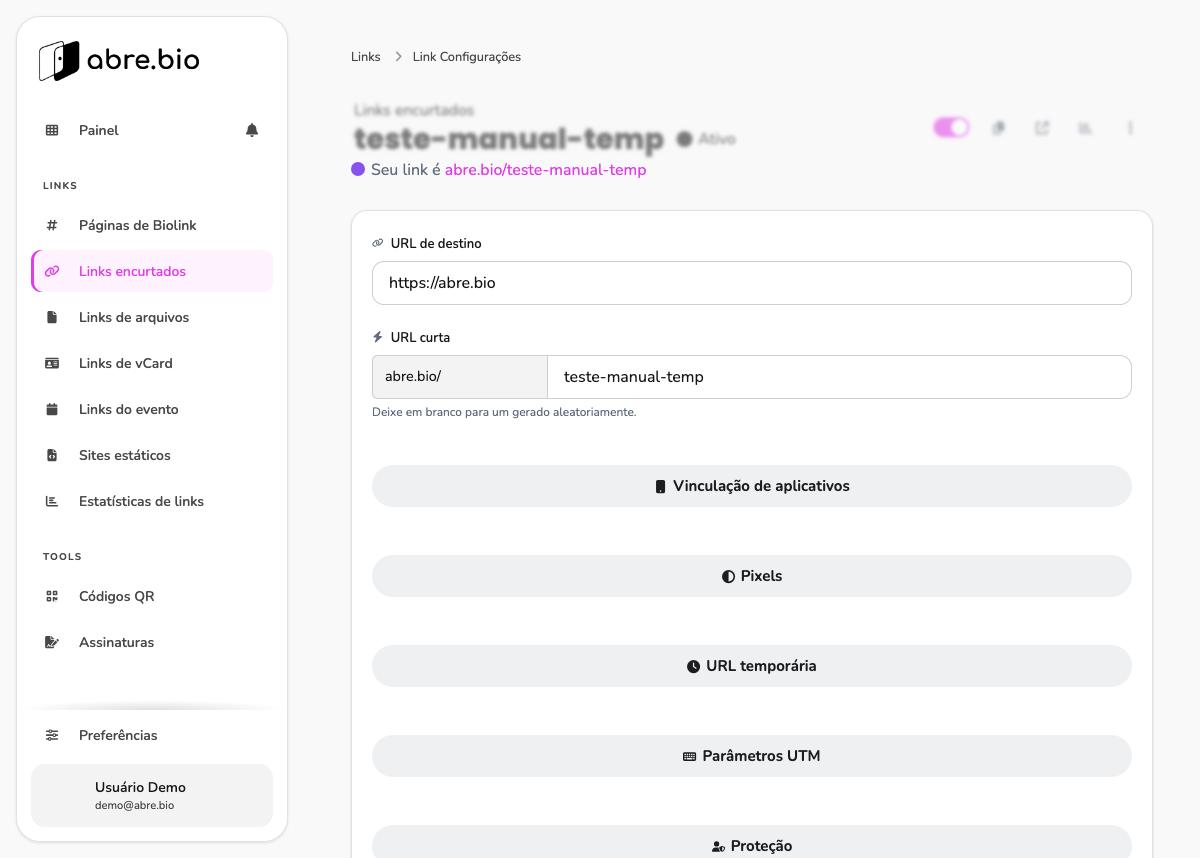1200x858 pixels.
Task: Click the hashtag icon for Páginas de Biolink
Action: click(x=52, y=225)
